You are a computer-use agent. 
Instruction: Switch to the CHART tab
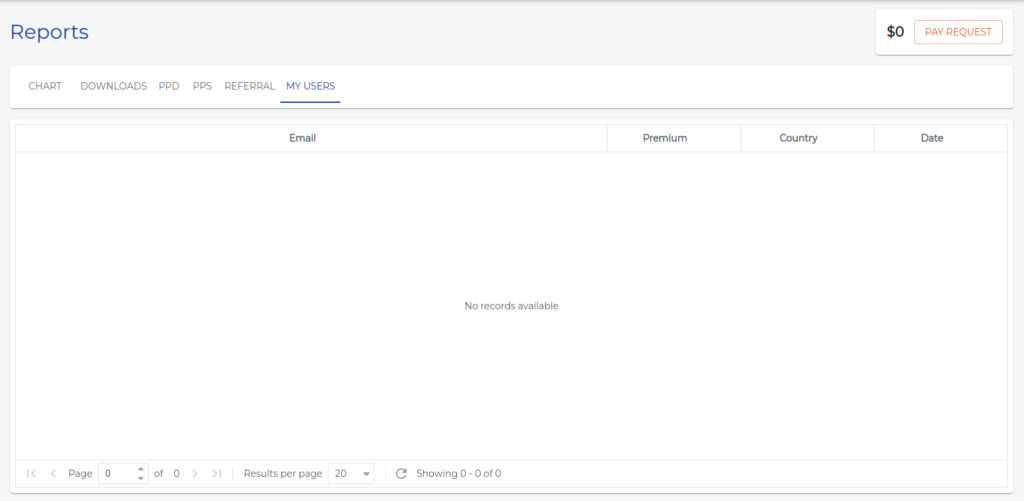pyautogui.click(x=45, y=86)
